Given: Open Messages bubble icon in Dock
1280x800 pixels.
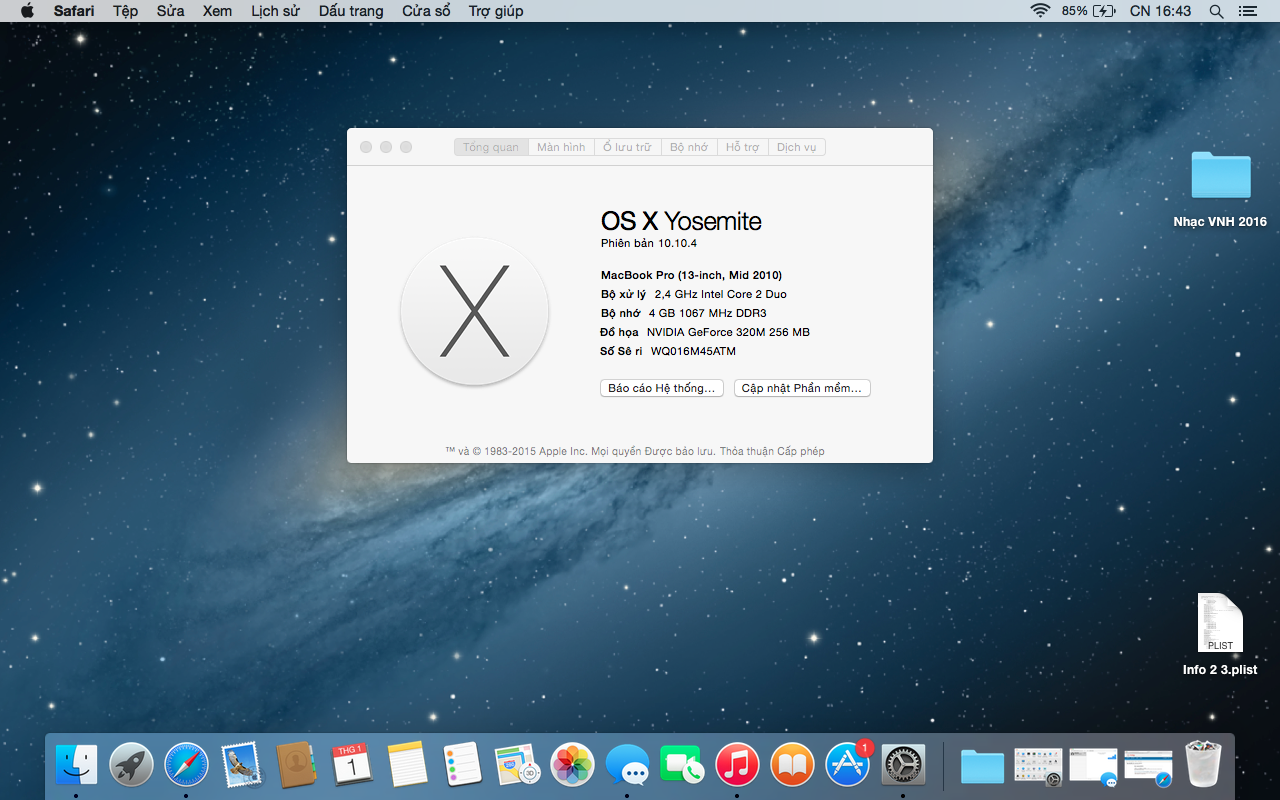Looking at the screenshot, I should point(627,765).
